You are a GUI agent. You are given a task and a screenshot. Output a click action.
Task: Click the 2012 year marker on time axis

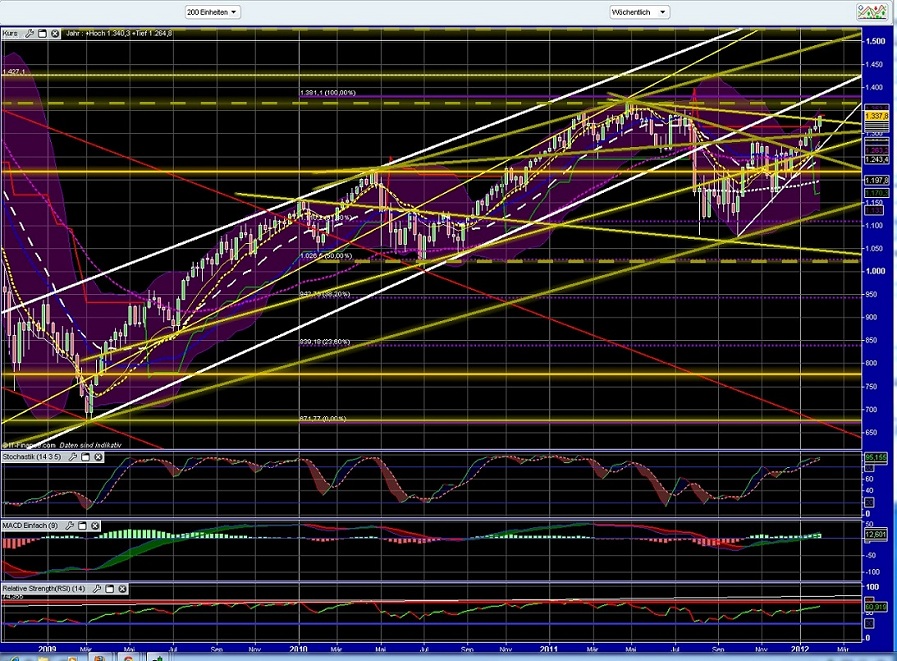coord(800,649)
